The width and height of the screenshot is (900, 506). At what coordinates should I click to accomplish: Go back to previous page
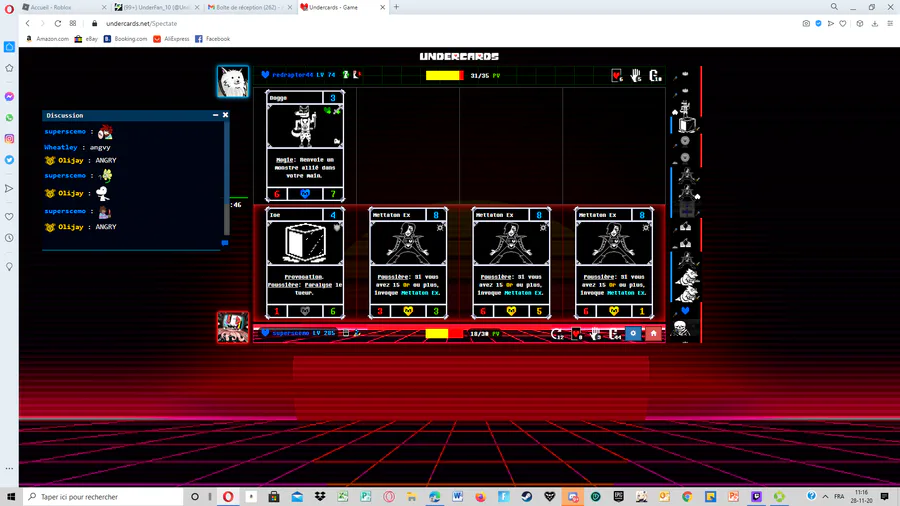click(28, 24)
